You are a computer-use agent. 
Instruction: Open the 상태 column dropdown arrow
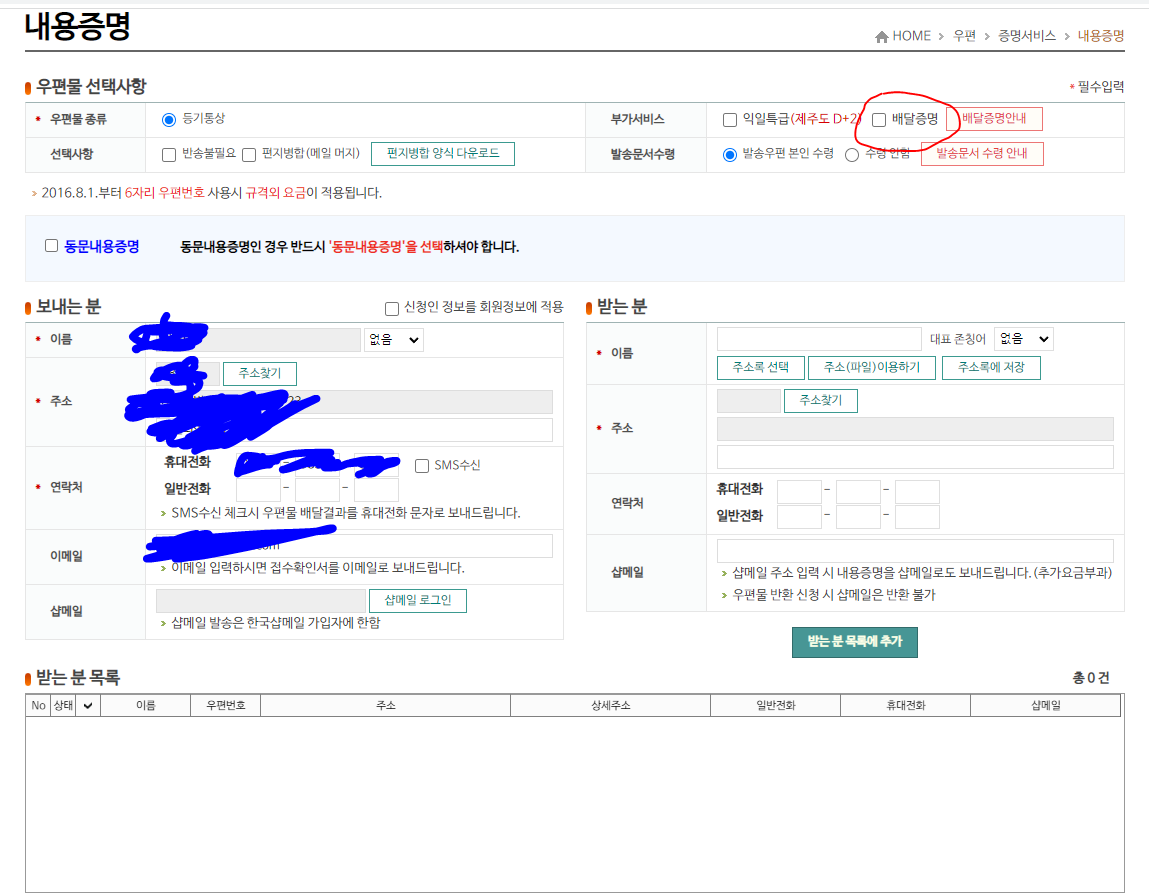click(88, 706)
